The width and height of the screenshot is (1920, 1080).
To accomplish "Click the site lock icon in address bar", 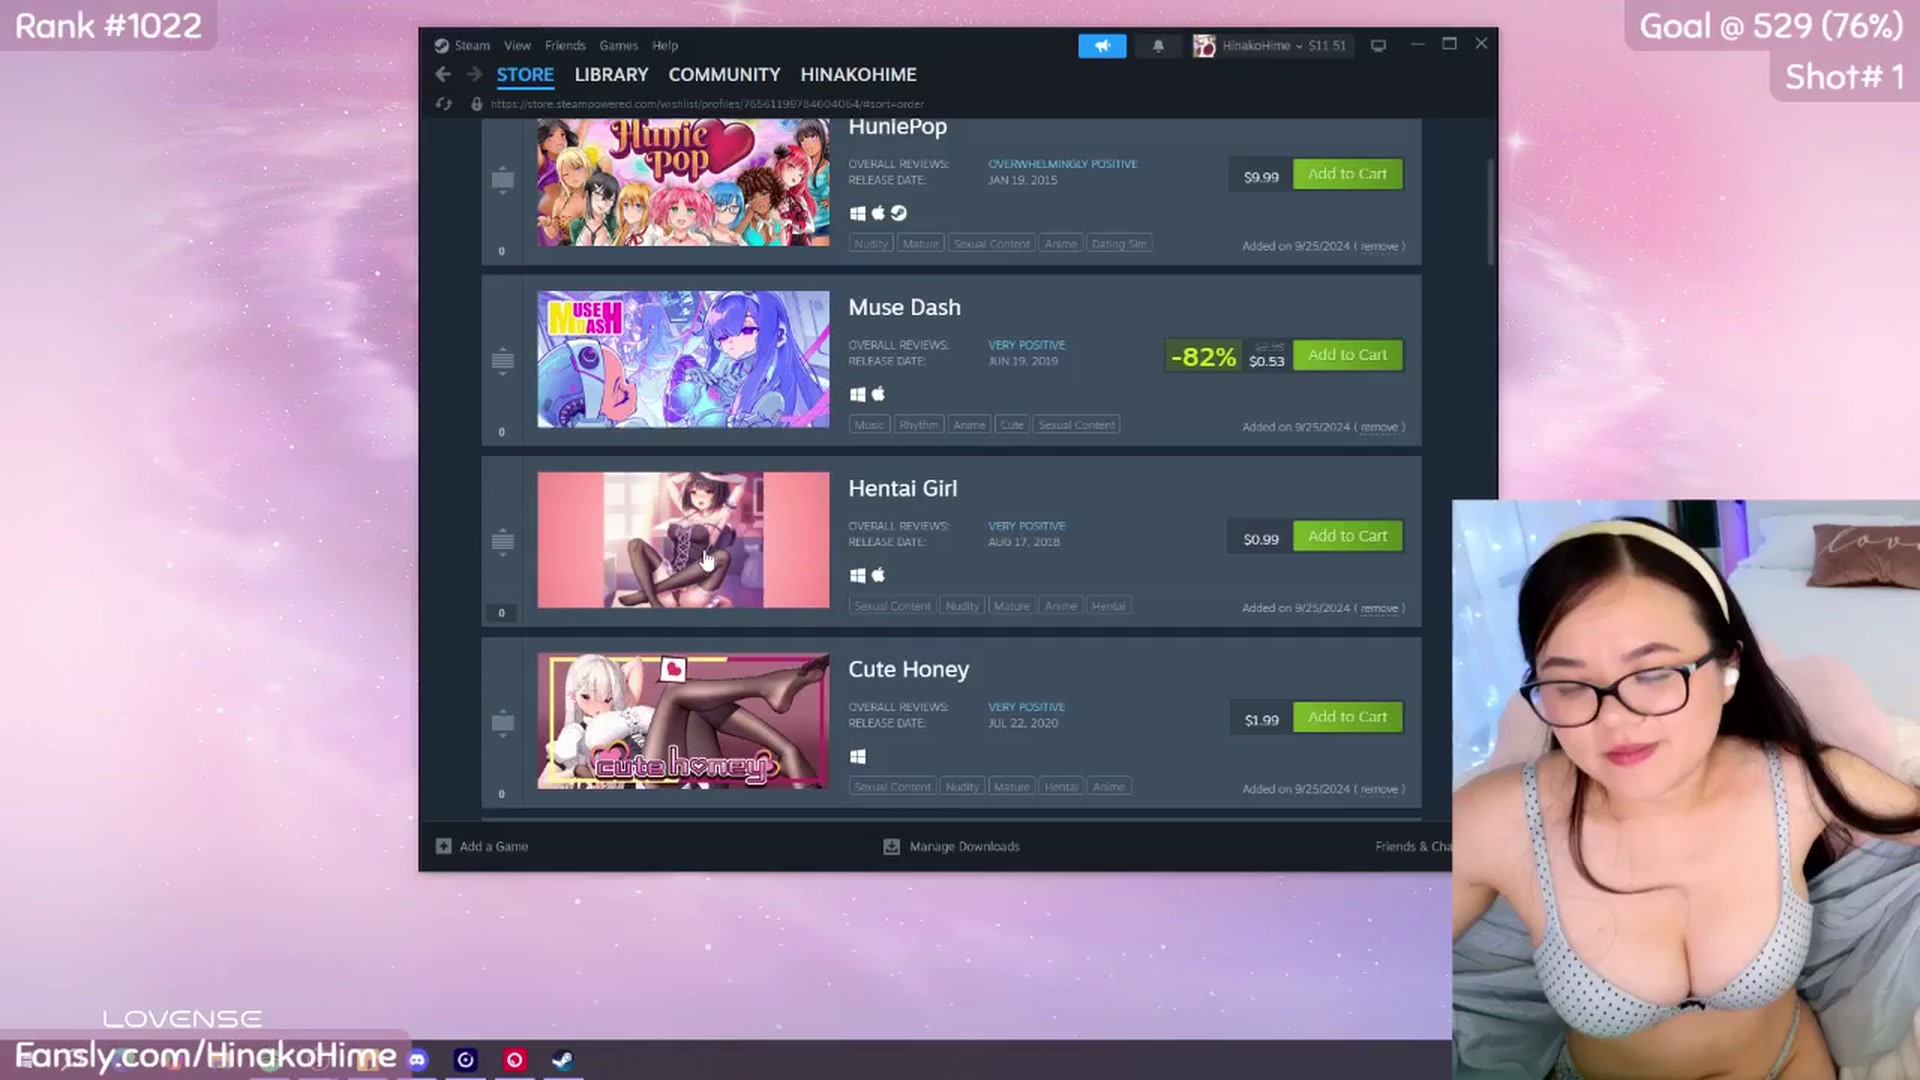I will pyautogui.click(x=477, y=104).
